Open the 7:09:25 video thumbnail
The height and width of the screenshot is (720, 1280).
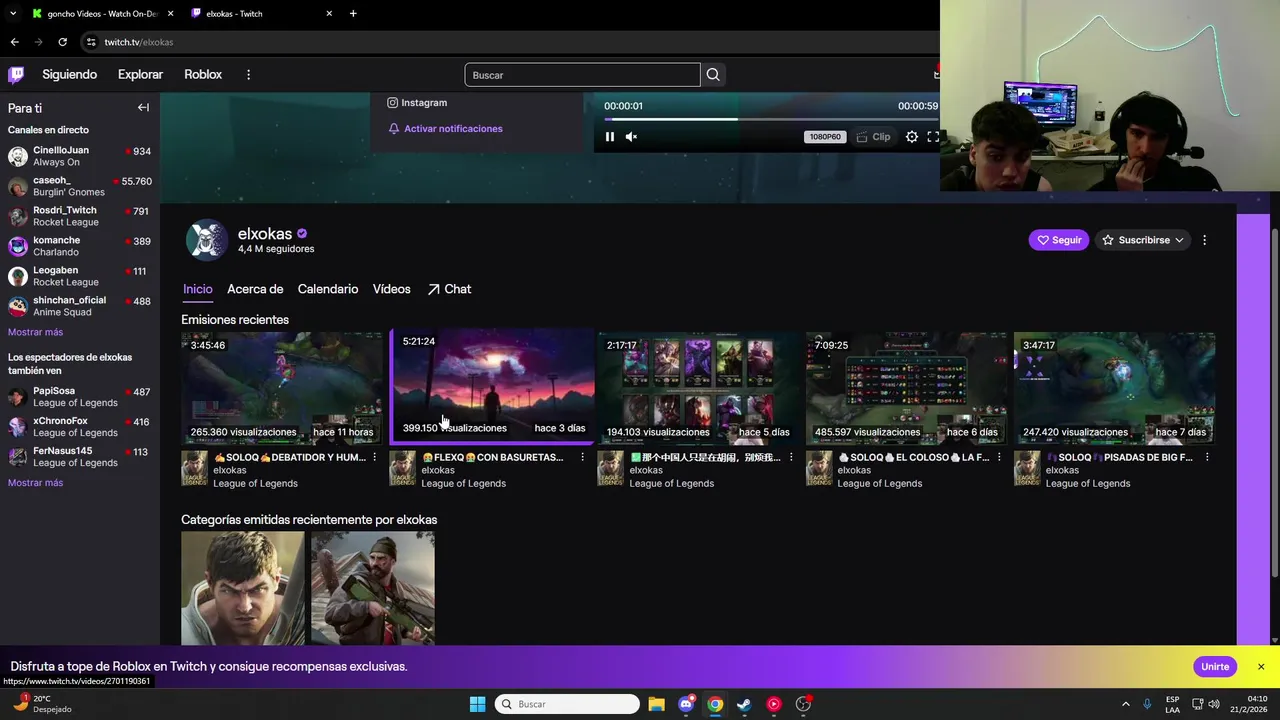click(x=906, y=388)
